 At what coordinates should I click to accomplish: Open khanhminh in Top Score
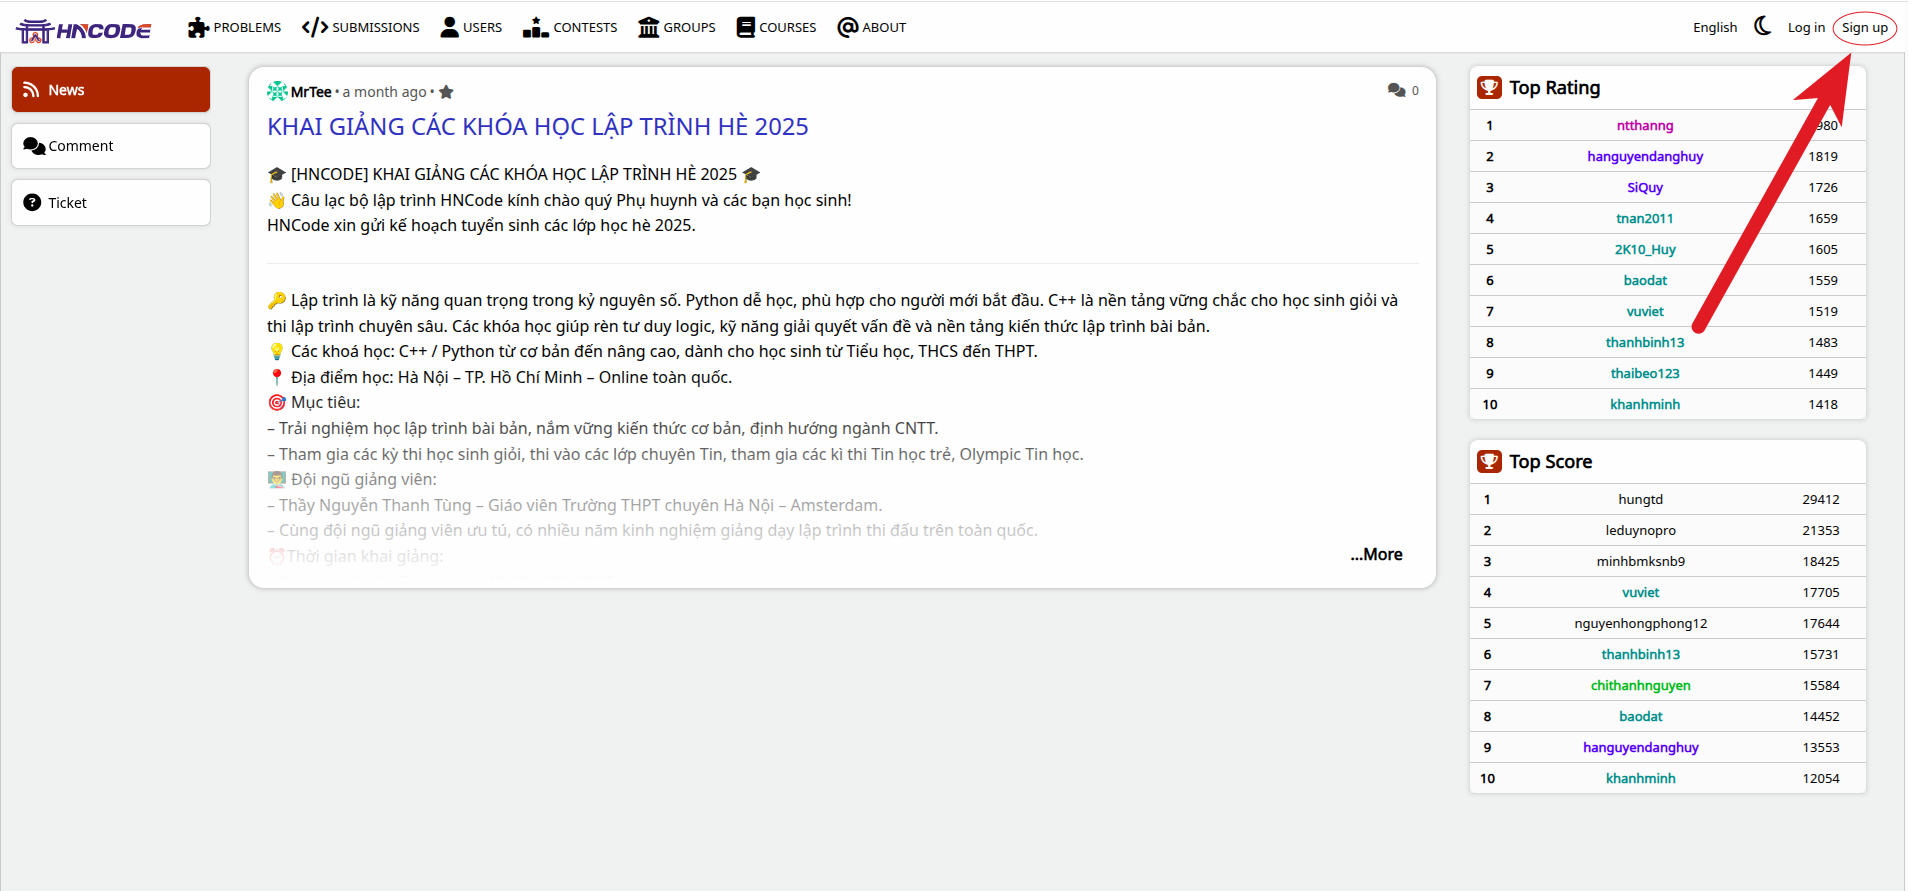1641,778
